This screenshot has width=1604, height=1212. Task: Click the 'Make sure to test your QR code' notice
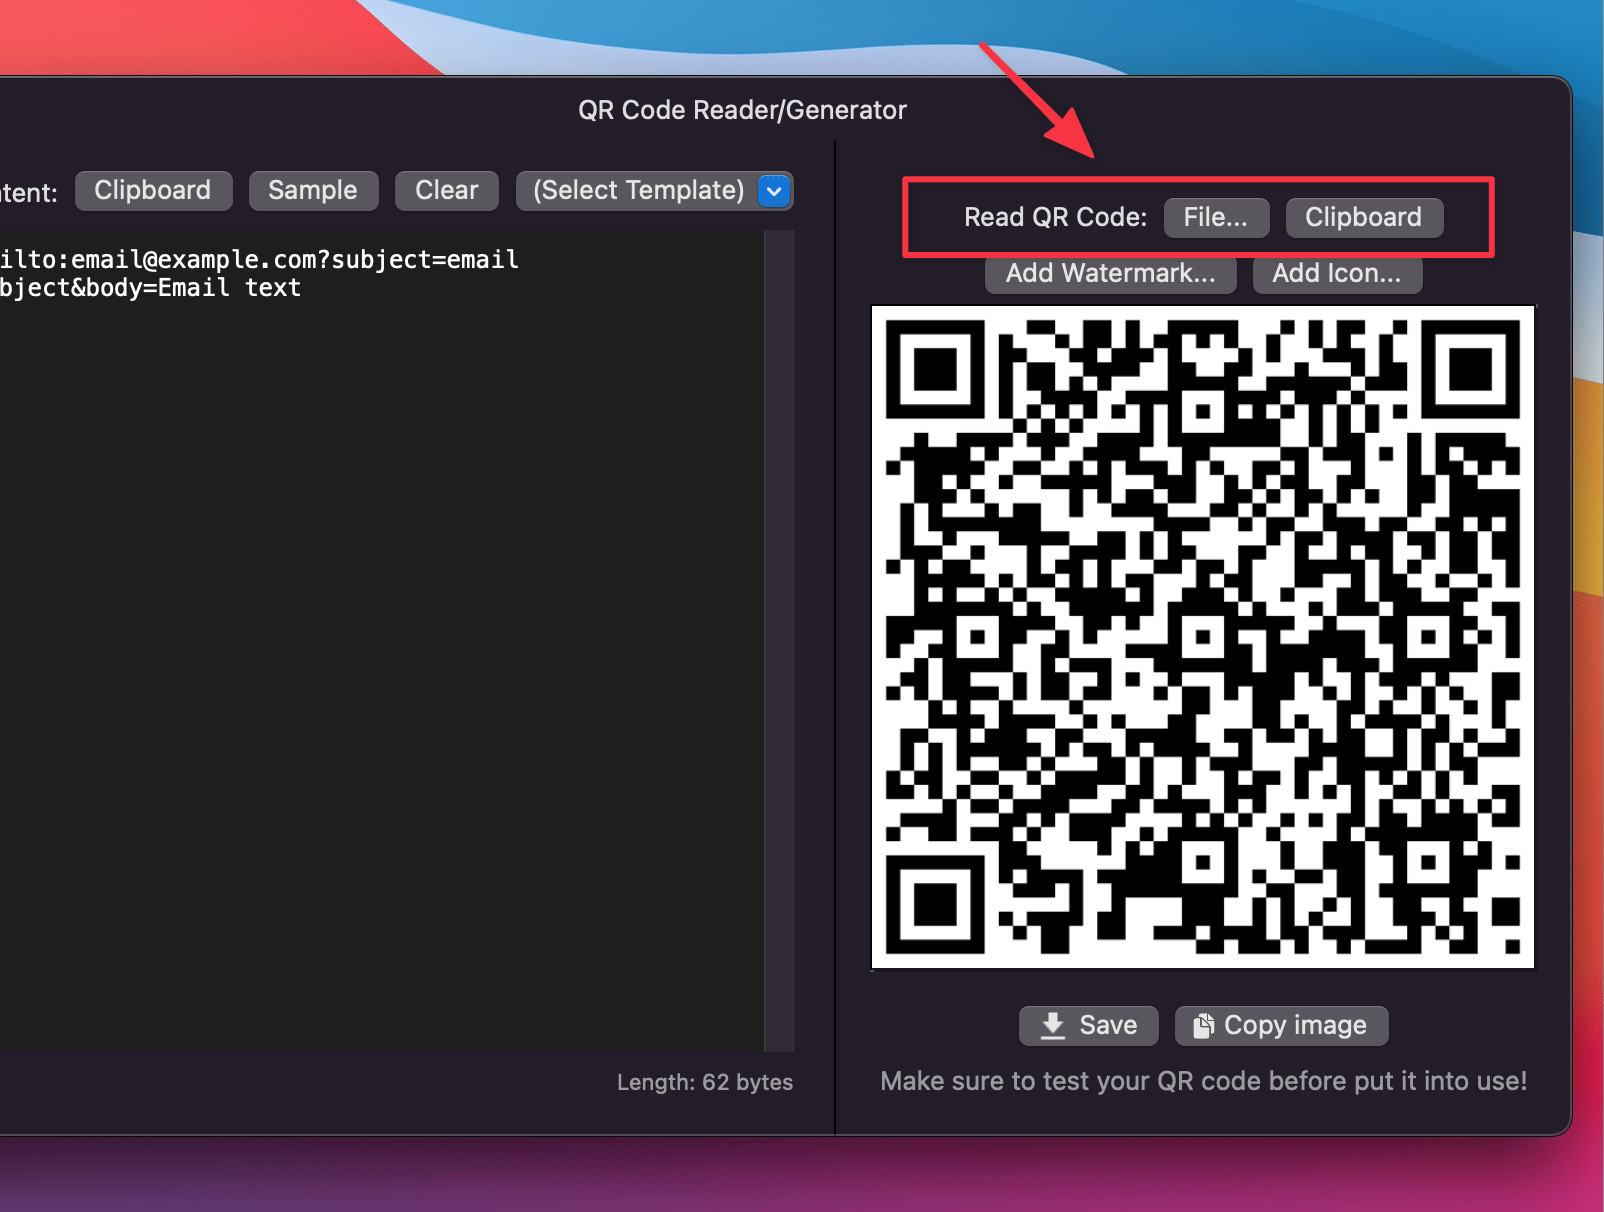(1203, 1081)
